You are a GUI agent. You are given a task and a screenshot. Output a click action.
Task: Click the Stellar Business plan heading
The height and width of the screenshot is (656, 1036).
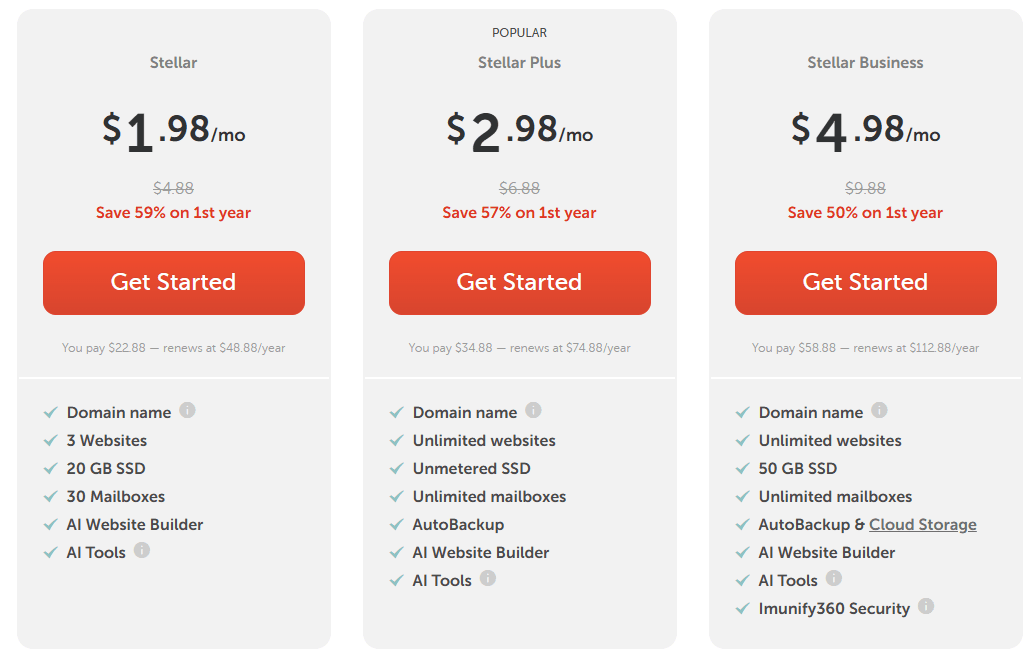(865, 62)
